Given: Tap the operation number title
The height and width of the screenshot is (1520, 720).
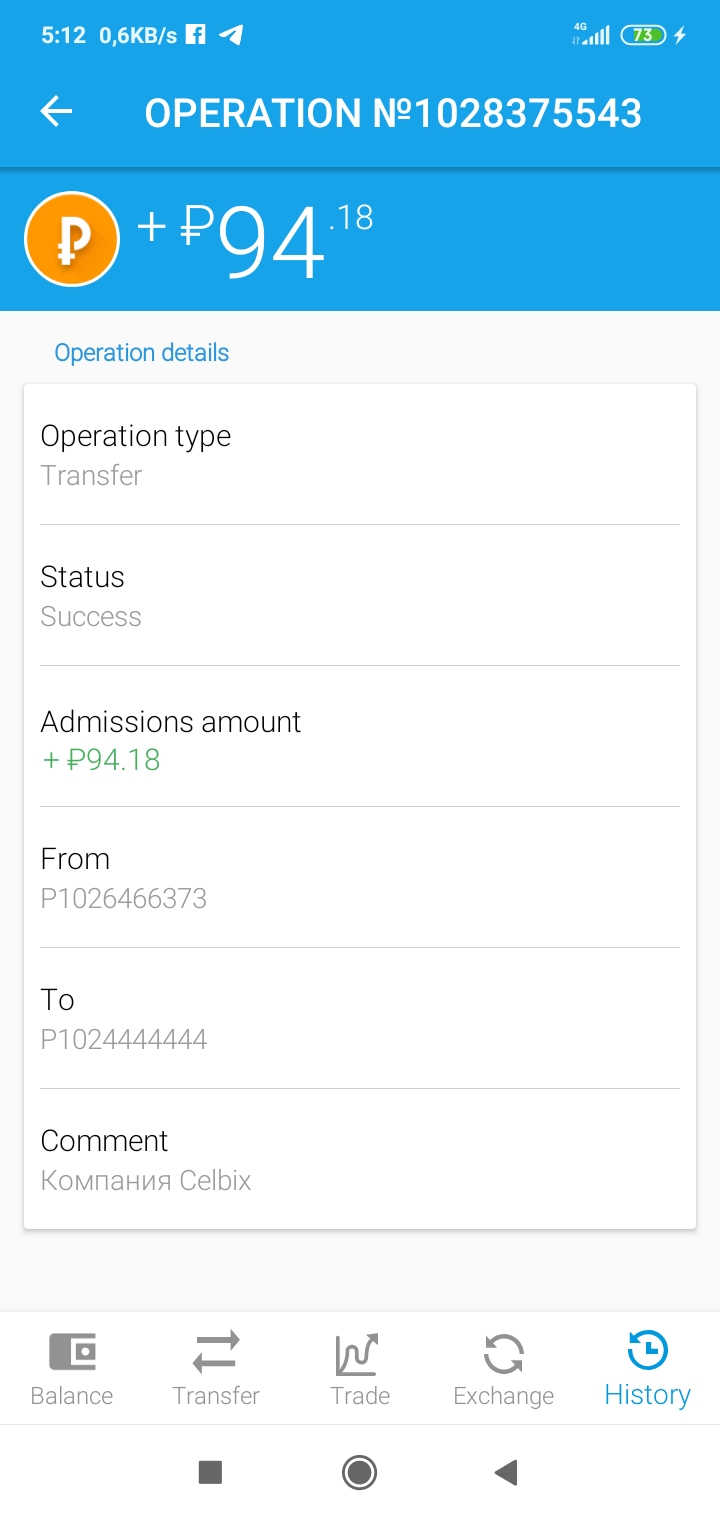Looking at the screenshot, I should point(393,113).
